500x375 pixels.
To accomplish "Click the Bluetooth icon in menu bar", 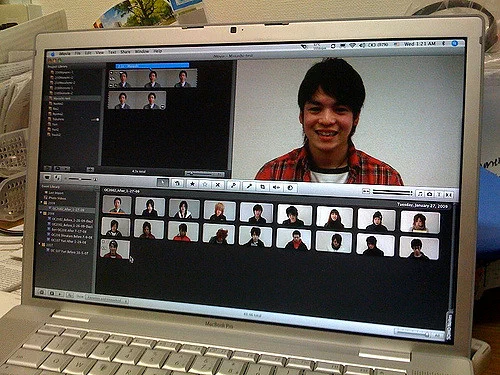I will (444, 44).
